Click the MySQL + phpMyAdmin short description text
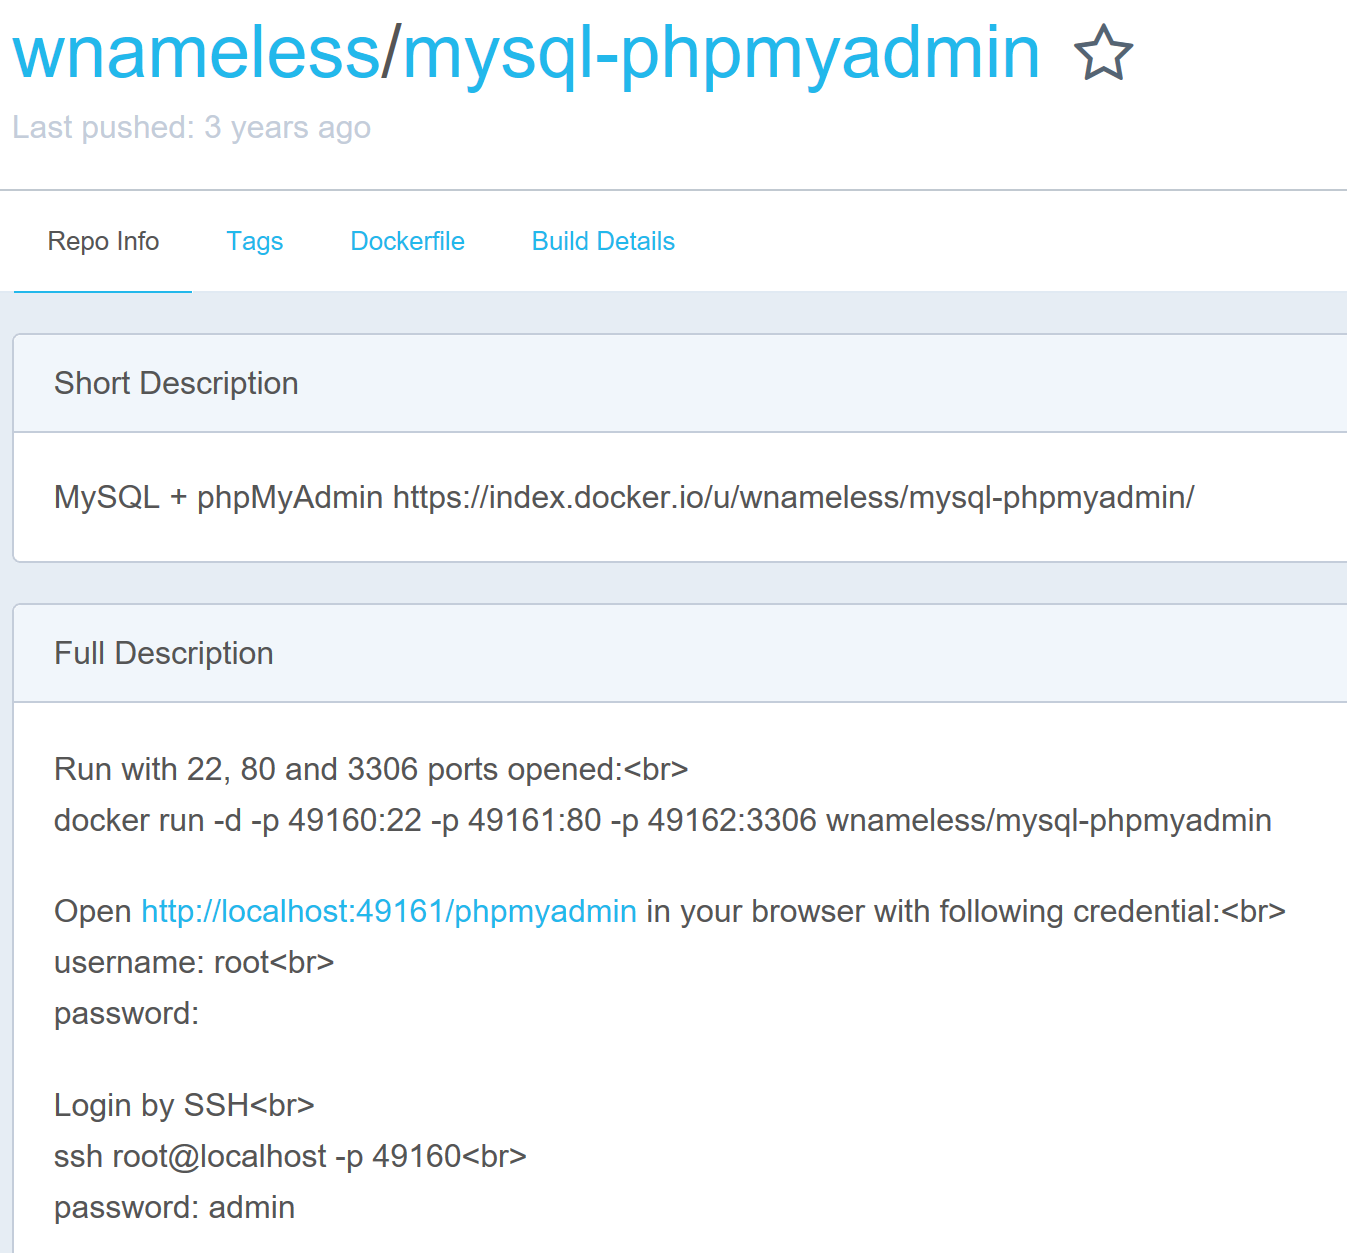The width and height of the screenshot is (1347, 1253). (218, 497)
